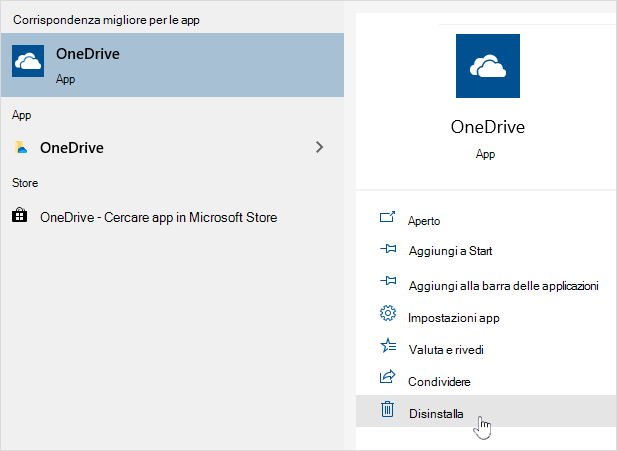The width and height of the screenshot is (617, 451).
Task: Open the OneDrive folder result under App
Action: [172, 148]
